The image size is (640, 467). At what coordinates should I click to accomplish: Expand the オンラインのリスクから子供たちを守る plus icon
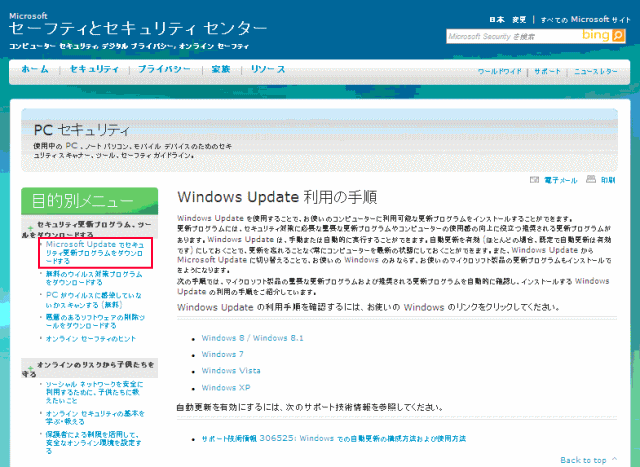click(30, 368)
